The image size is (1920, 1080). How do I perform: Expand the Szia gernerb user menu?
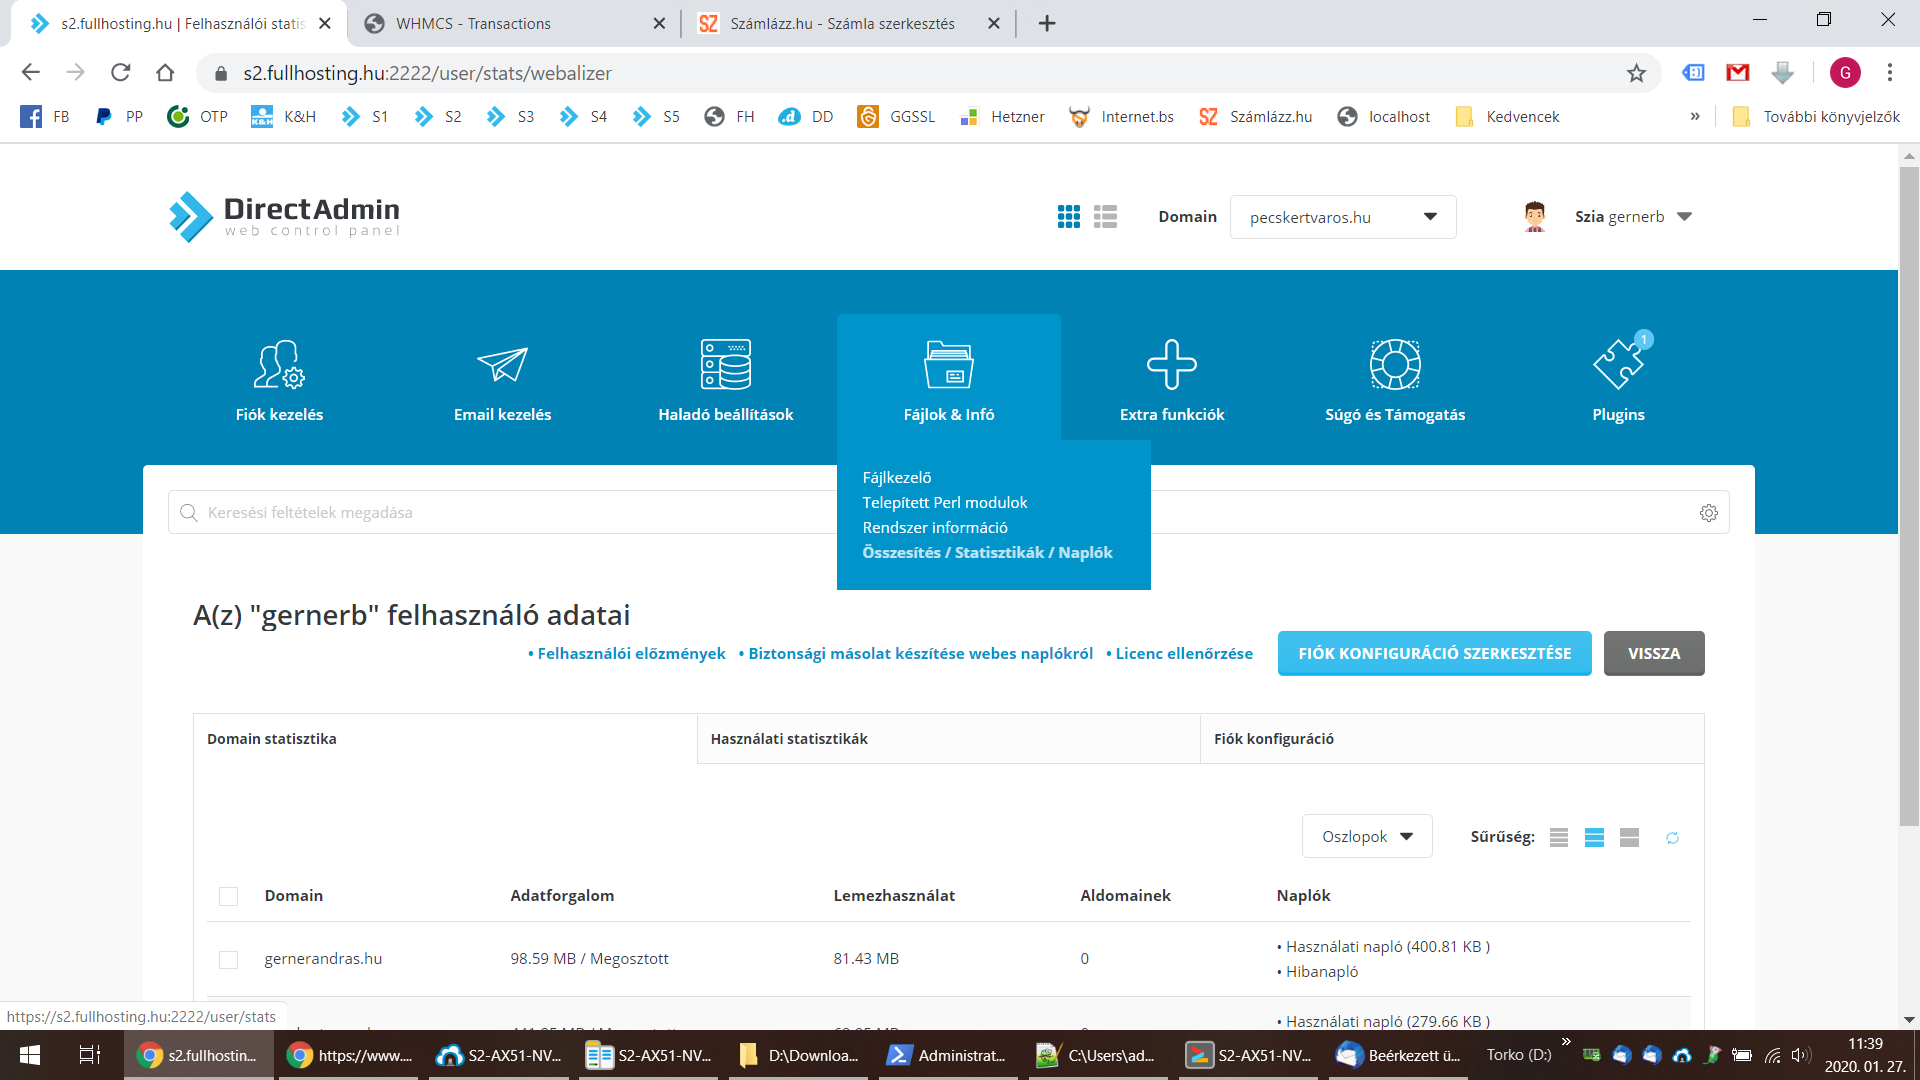1633,217
